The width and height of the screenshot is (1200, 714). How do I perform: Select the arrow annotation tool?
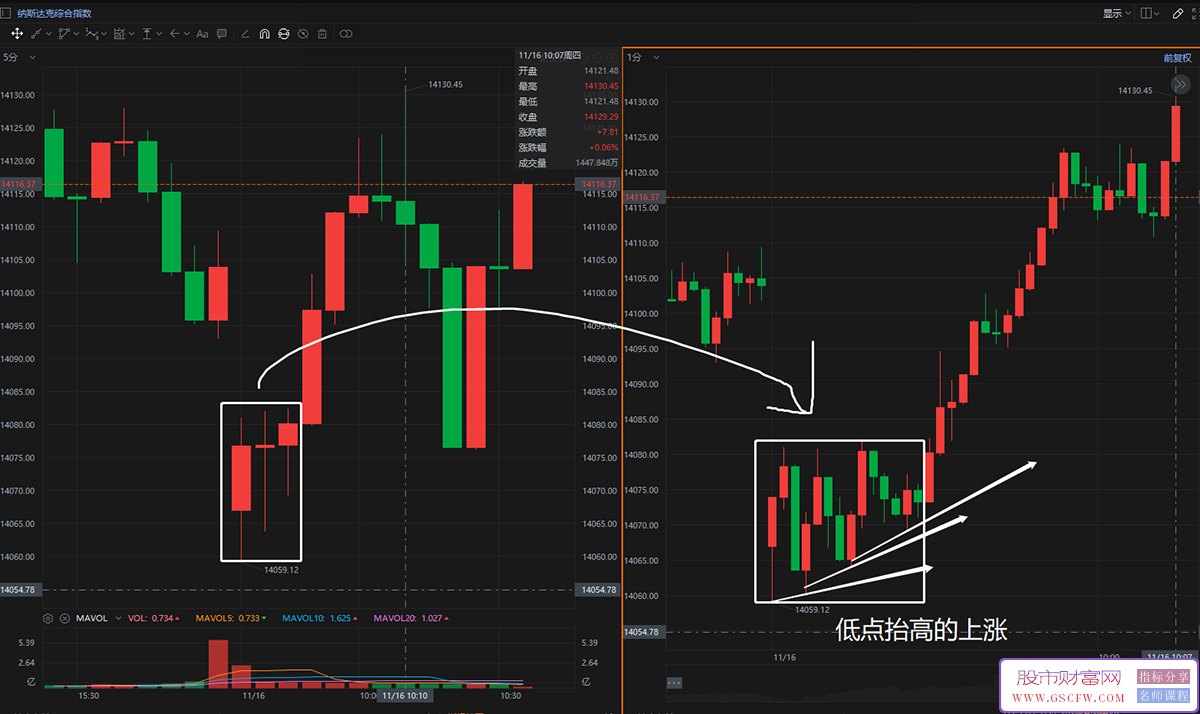(x=174, y=34)
